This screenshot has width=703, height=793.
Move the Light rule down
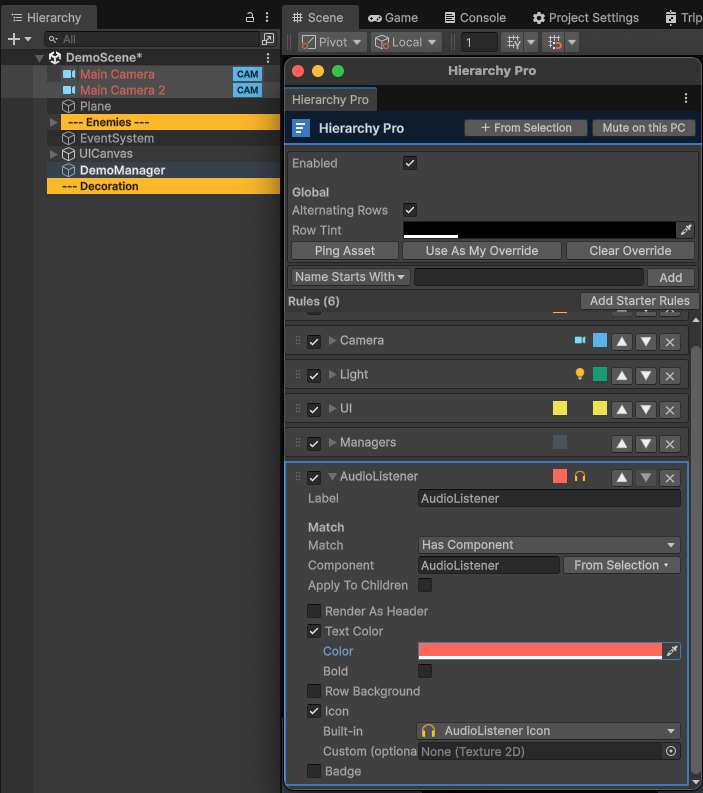pyautogui.click(x=646, y=375)
